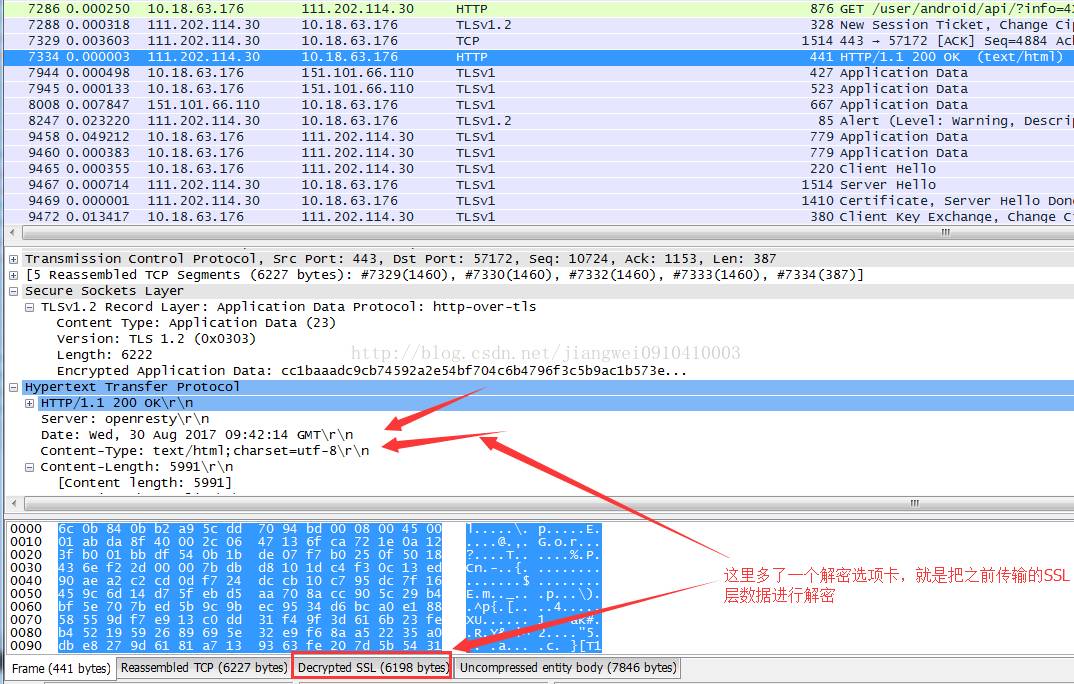Click Version: TLS 1.2 (0x0303) field
The image size is (1074, 684).
click(x=156, y=339)
